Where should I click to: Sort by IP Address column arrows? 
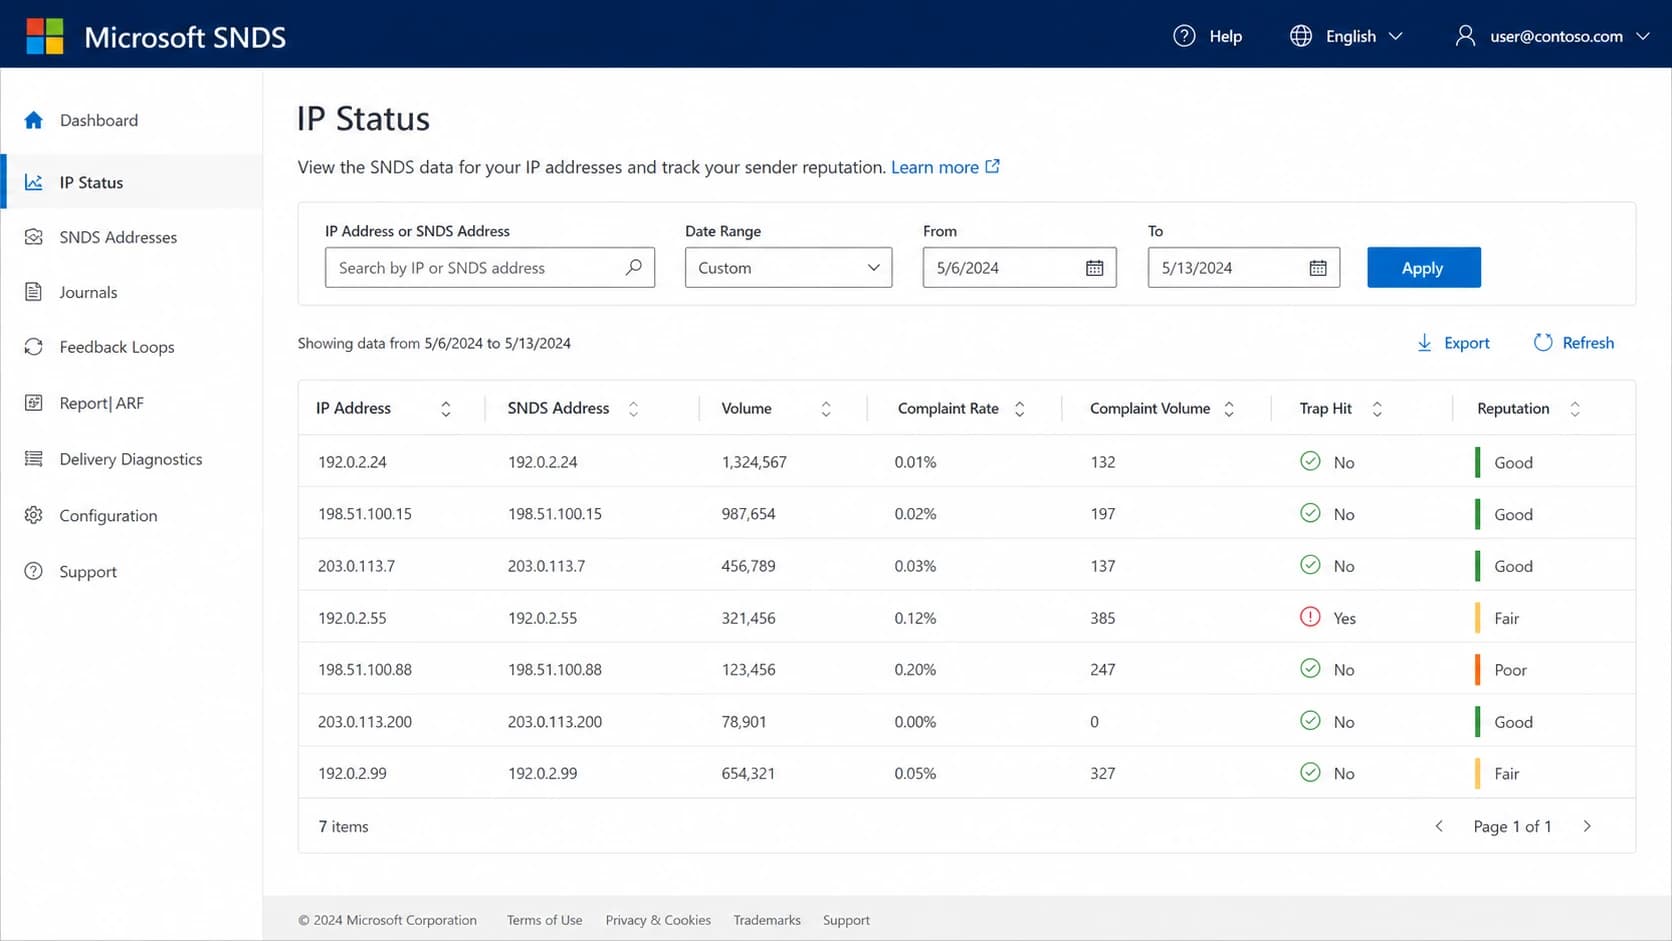tap(446, 409)
